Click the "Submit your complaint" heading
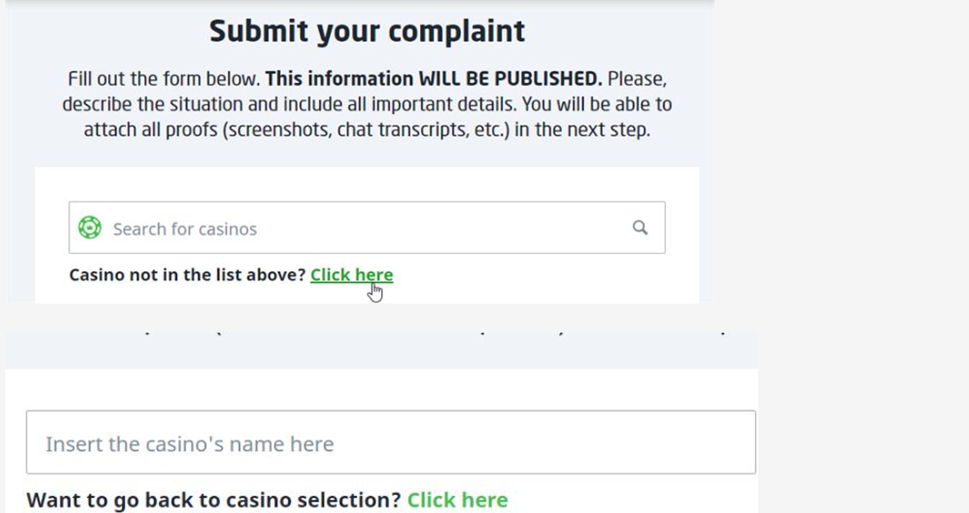The height and width of the screenshot is (513, 969). 367,31
